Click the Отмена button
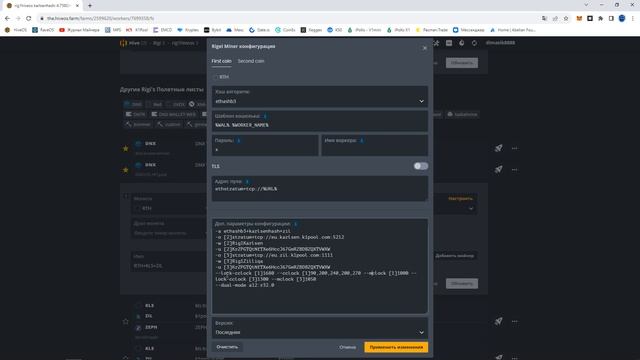The image size is (640, 360). coord(347,347)
